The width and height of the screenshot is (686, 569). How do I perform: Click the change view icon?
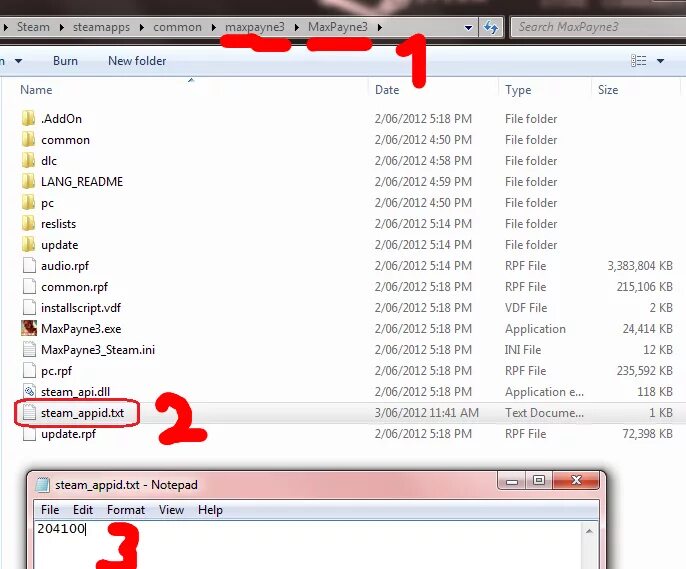pyautogui.click(x=638, y=61)
